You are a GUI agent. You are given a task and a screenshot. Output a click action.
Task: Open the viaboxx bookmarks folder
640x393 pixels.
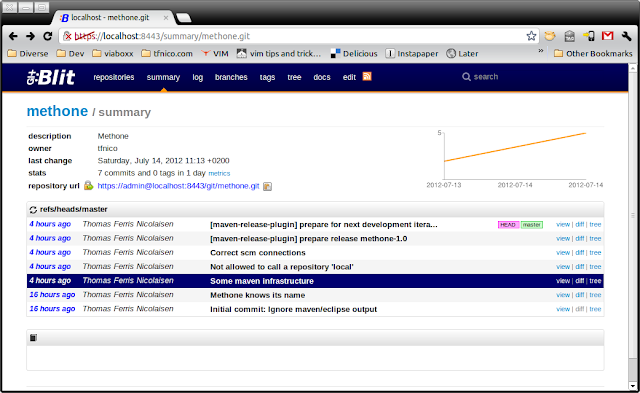tap(113, 53)
